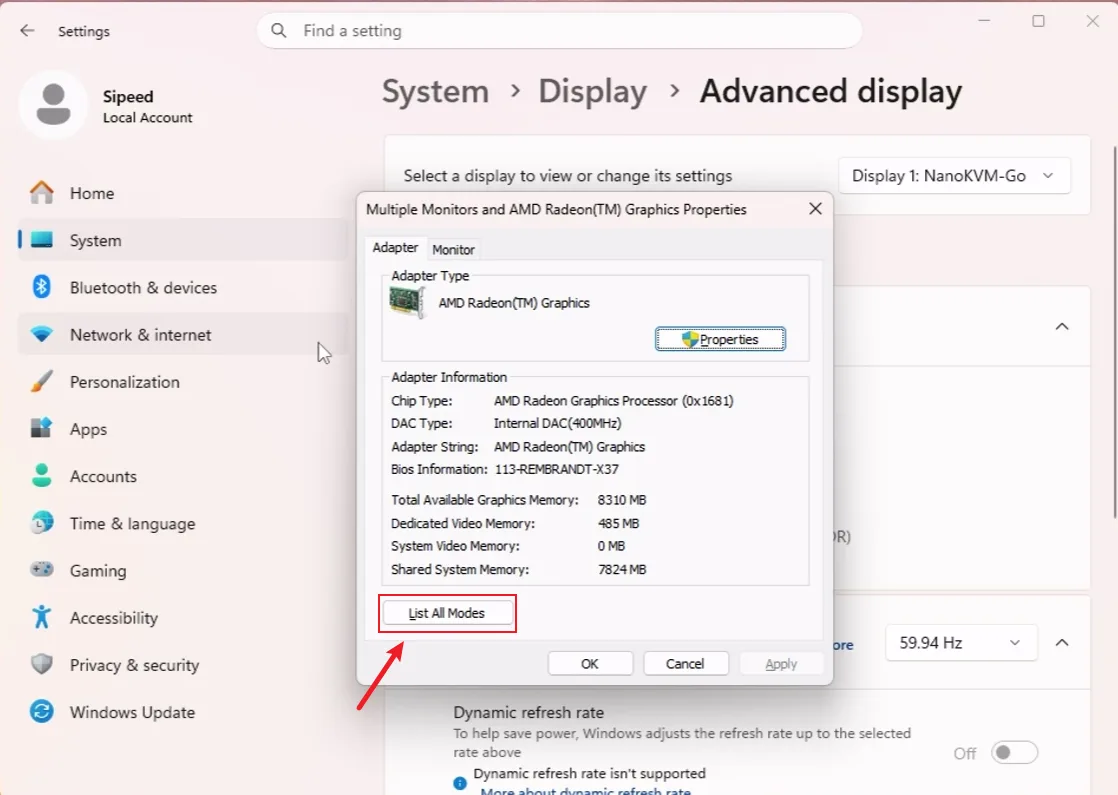This screenshot has height=795, width=1118.
Task: Click the Internal DAC(400MHz) value
Action: pyautogui.click(x=558, y=424)
